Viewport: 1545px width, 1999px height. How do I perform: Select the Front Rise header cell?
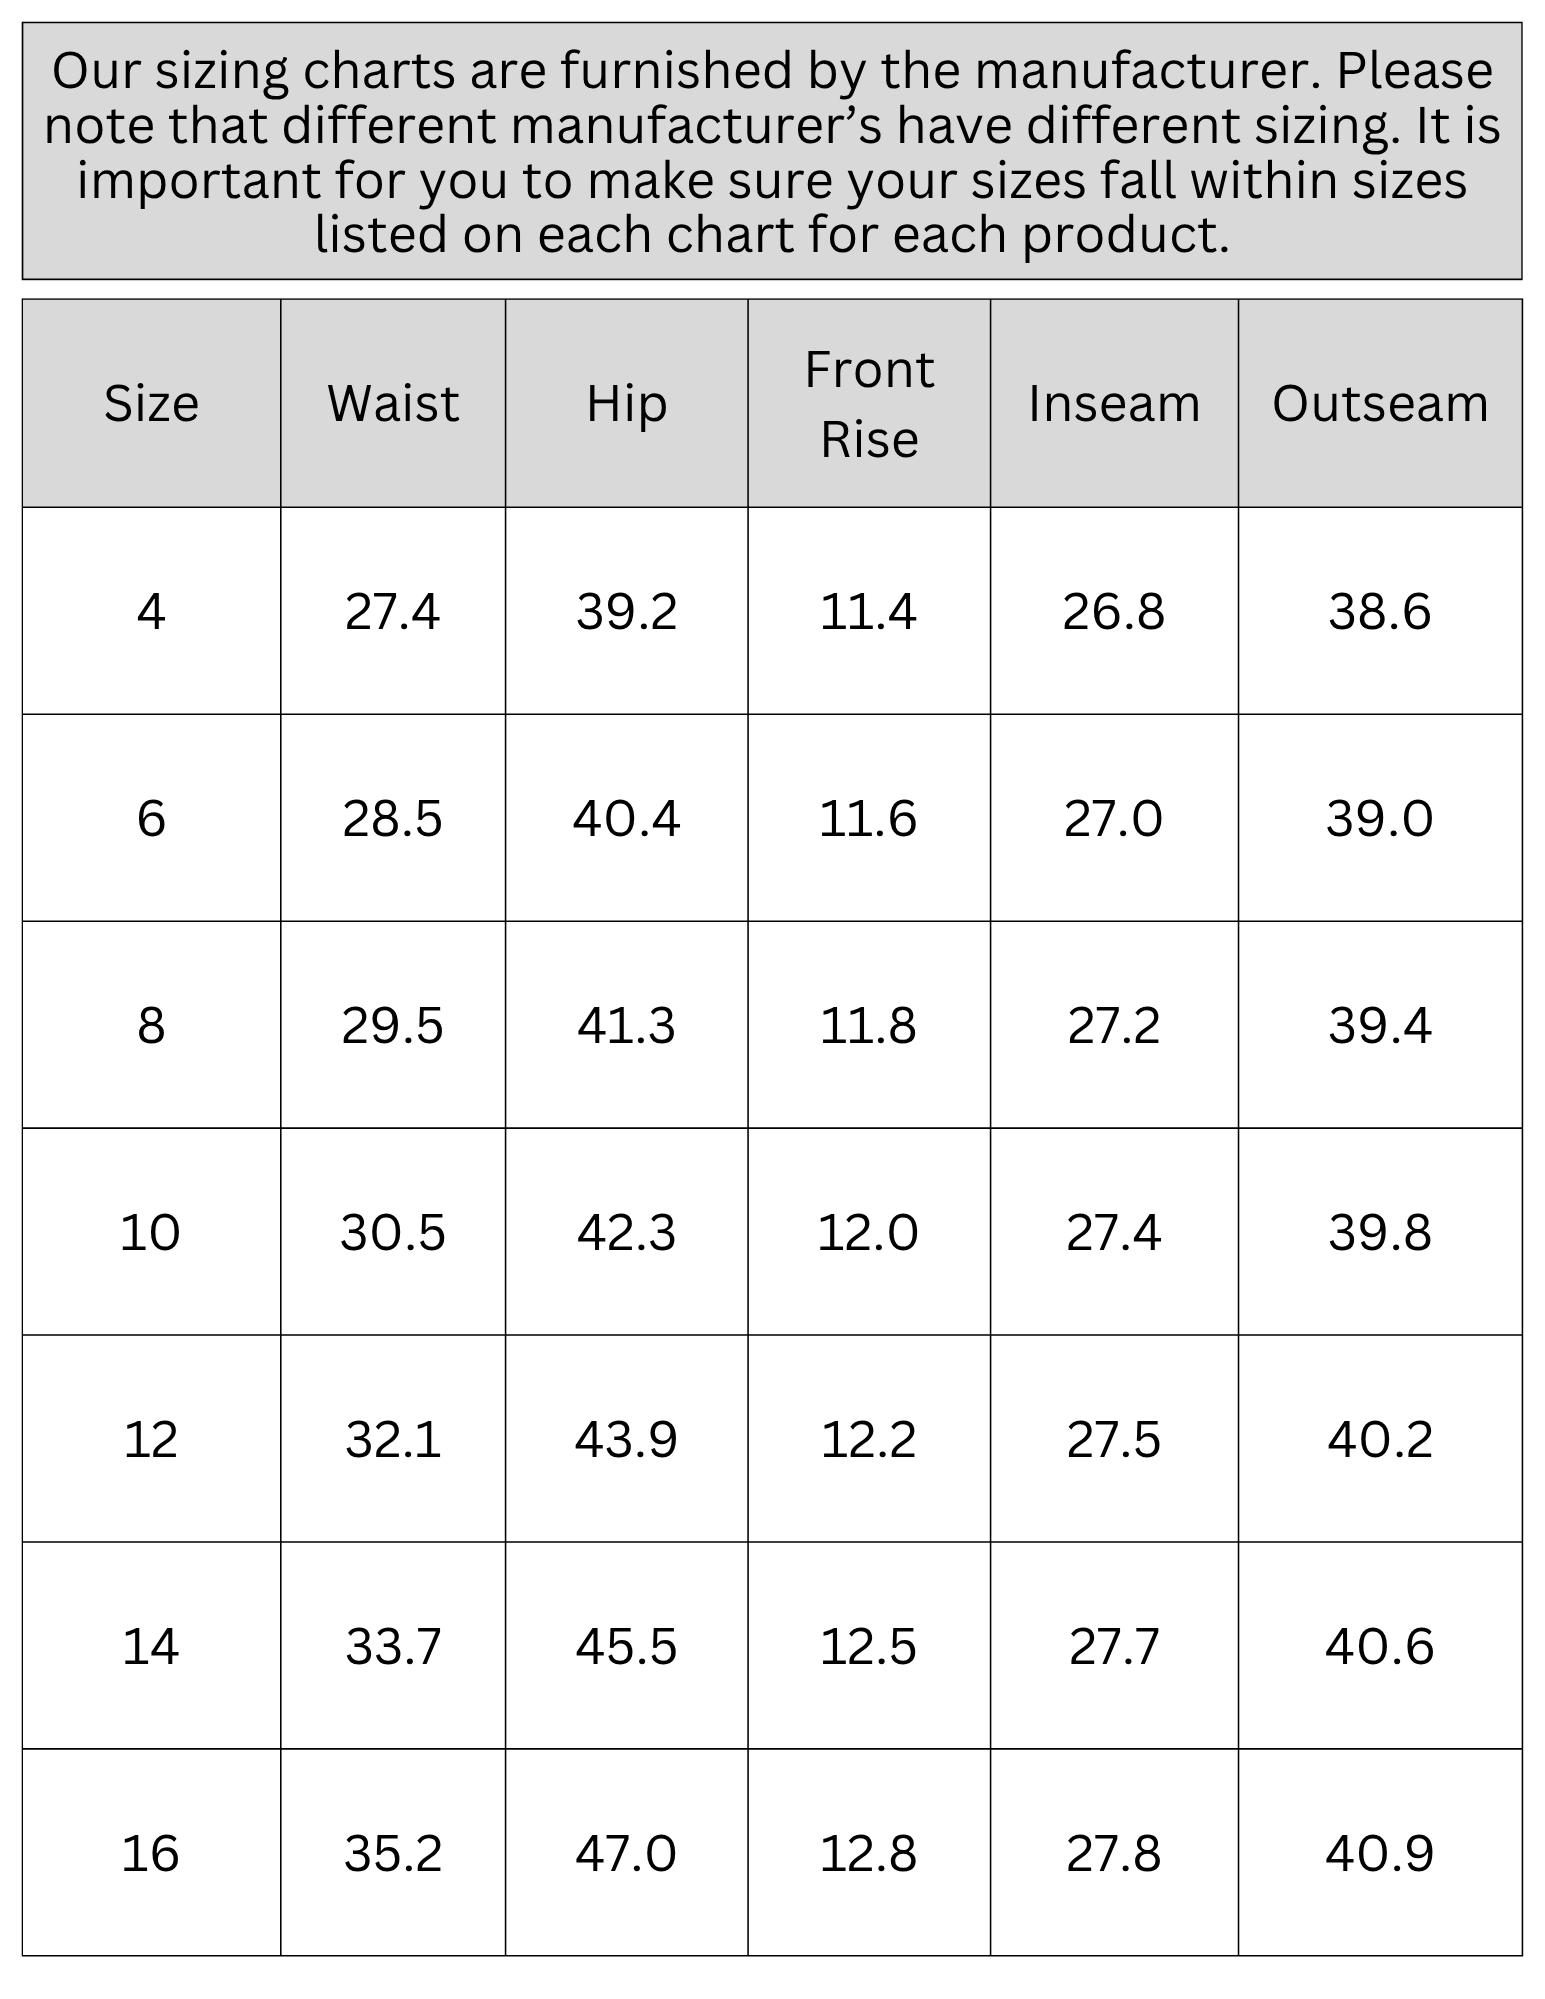[x=869, y=403]
